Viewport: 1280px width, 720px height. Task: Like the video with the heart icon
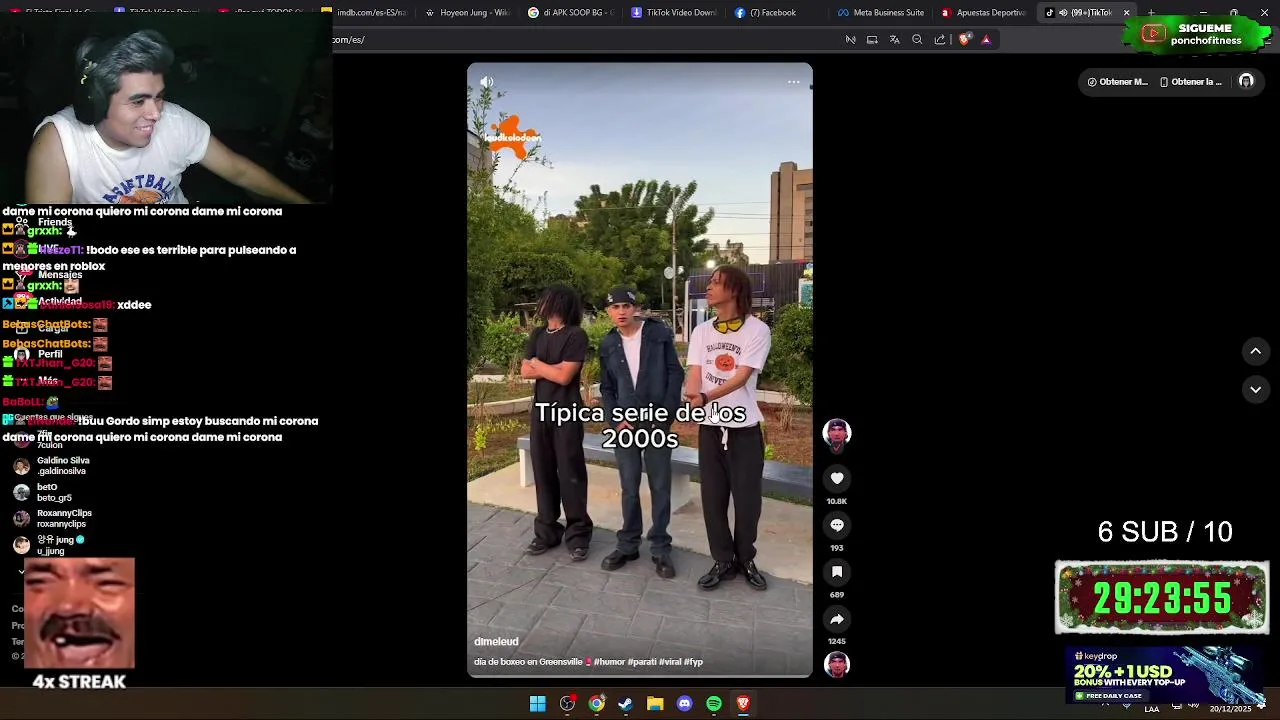coord(837,479)
